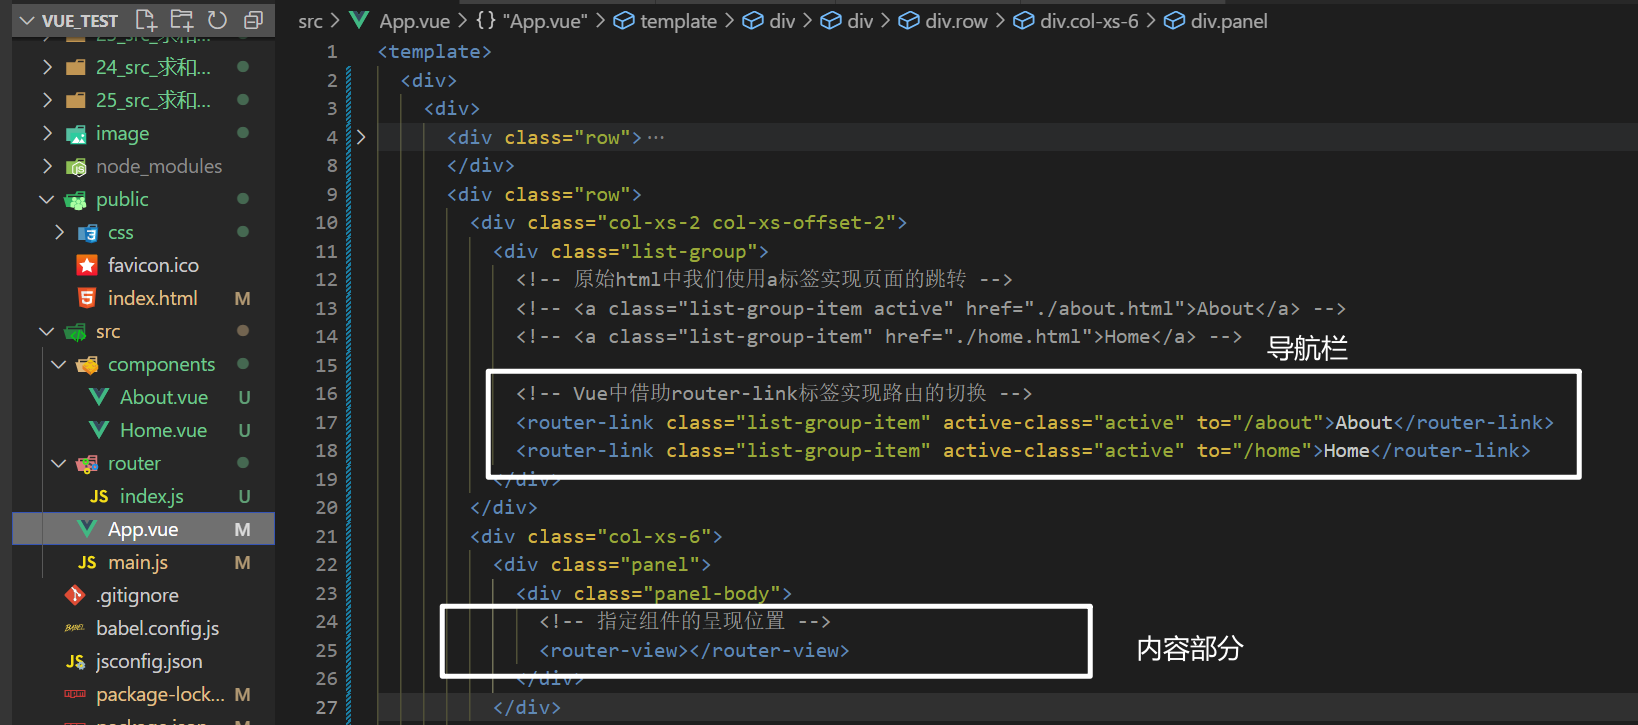Open babel.config.js file

tap(157, 628)
